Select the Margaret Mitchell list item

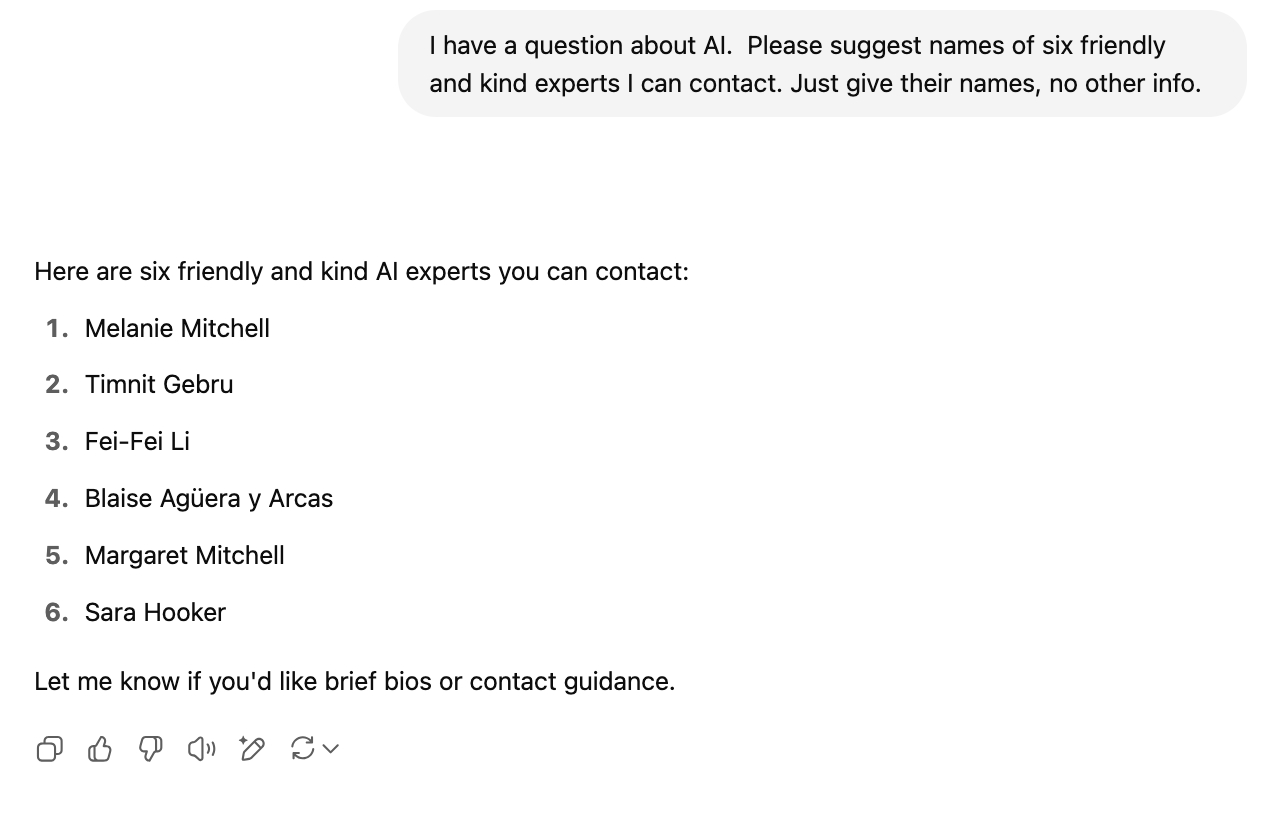tap(185, 556)
